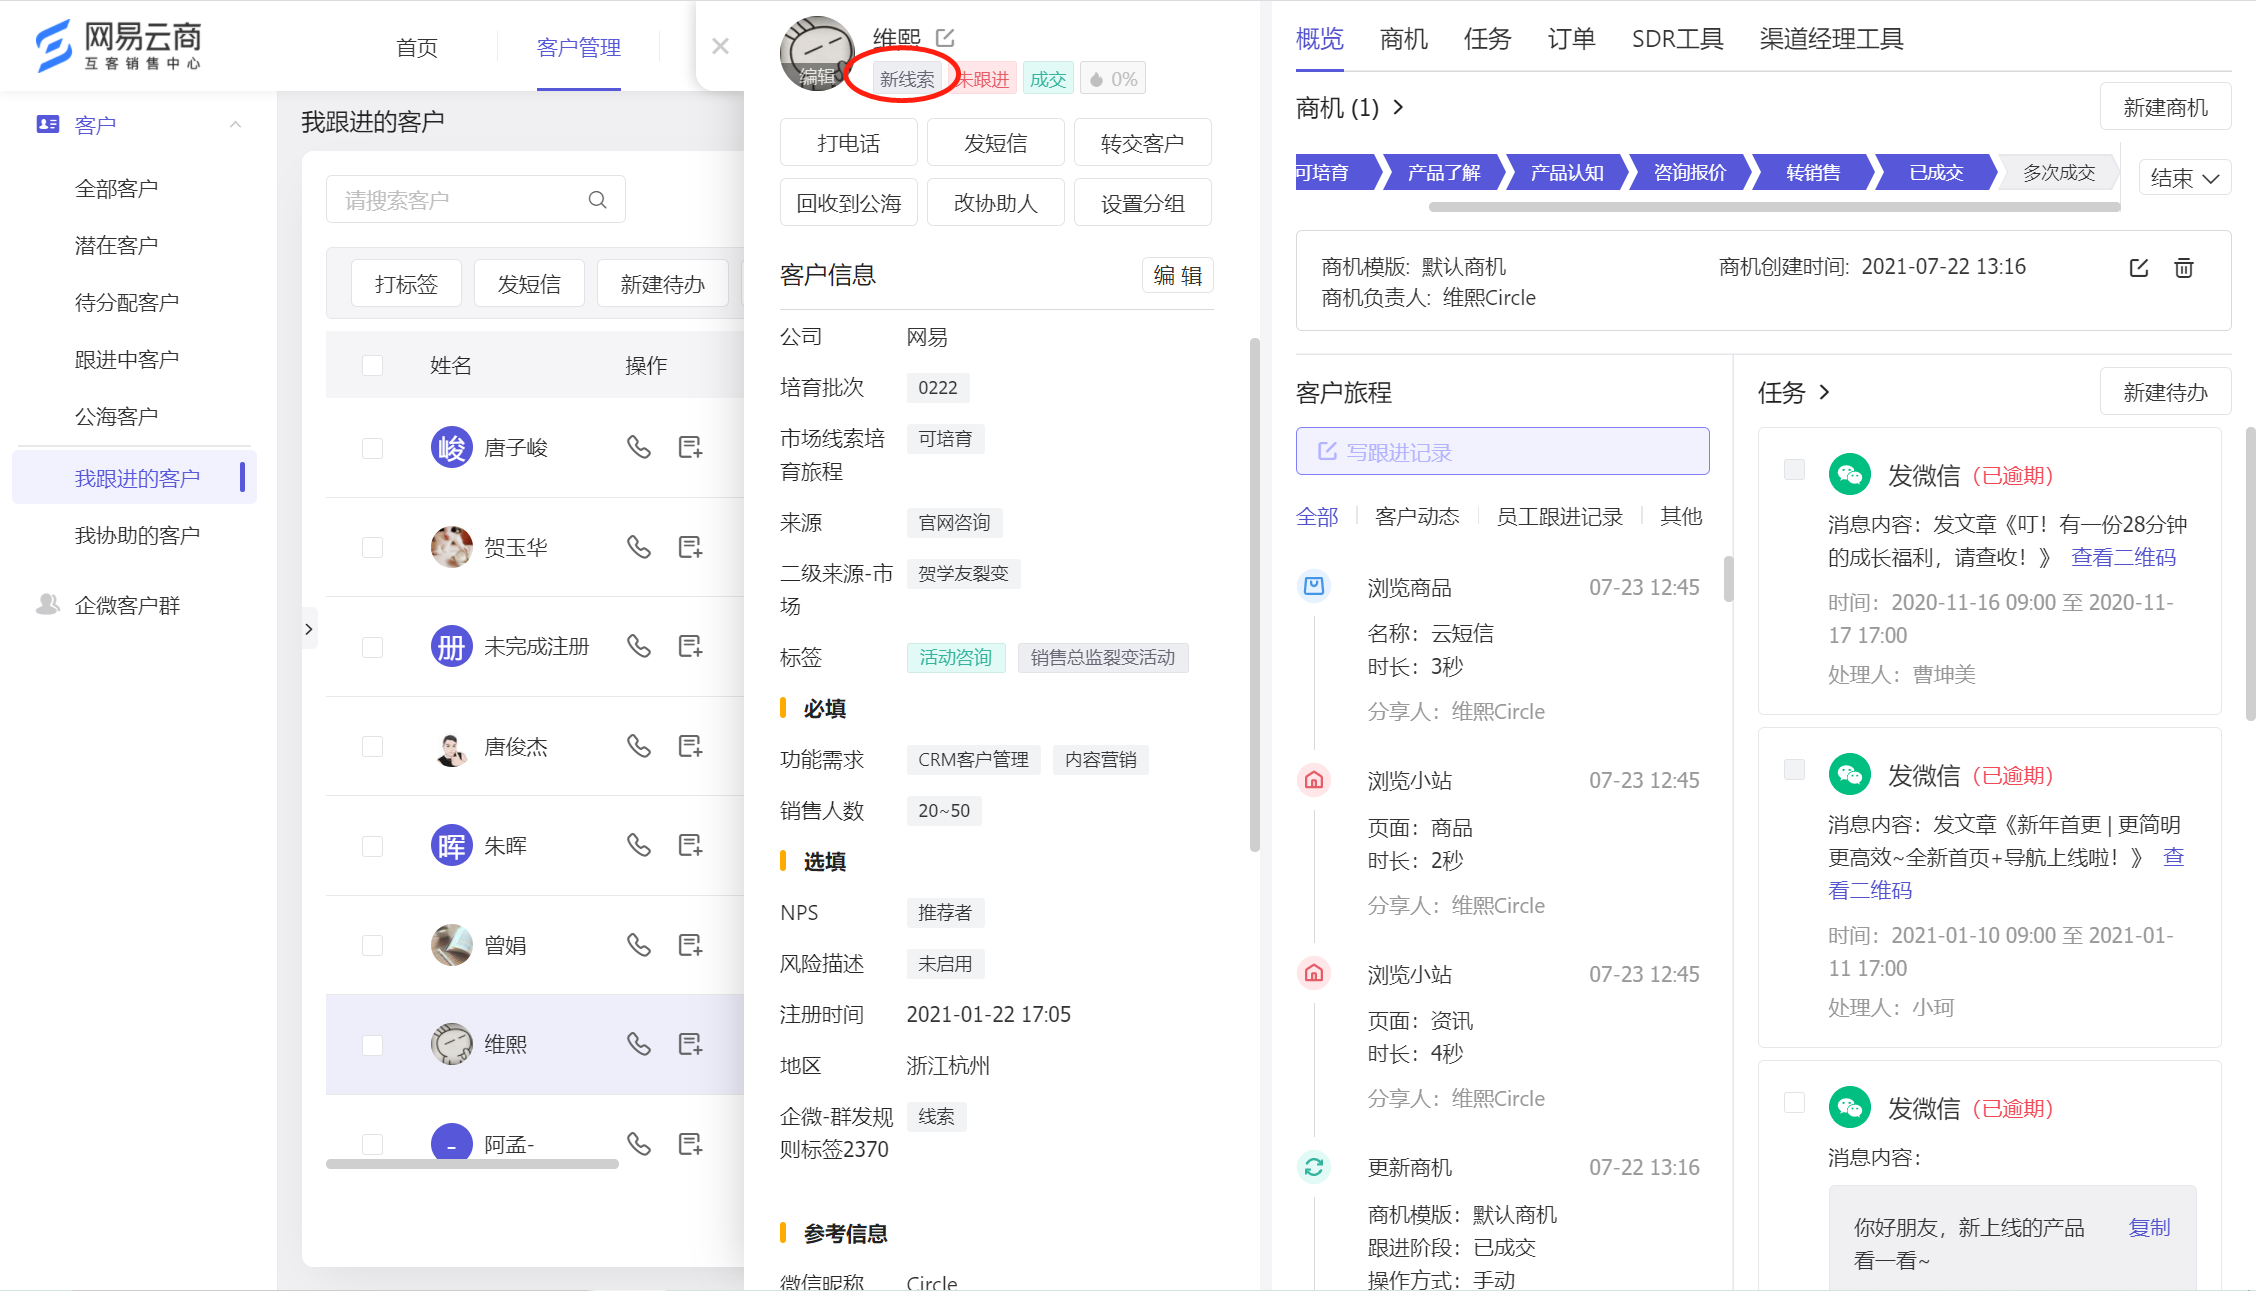
Task: Create to-do for 贺玉华 row
Action: (x=690, y=547)
